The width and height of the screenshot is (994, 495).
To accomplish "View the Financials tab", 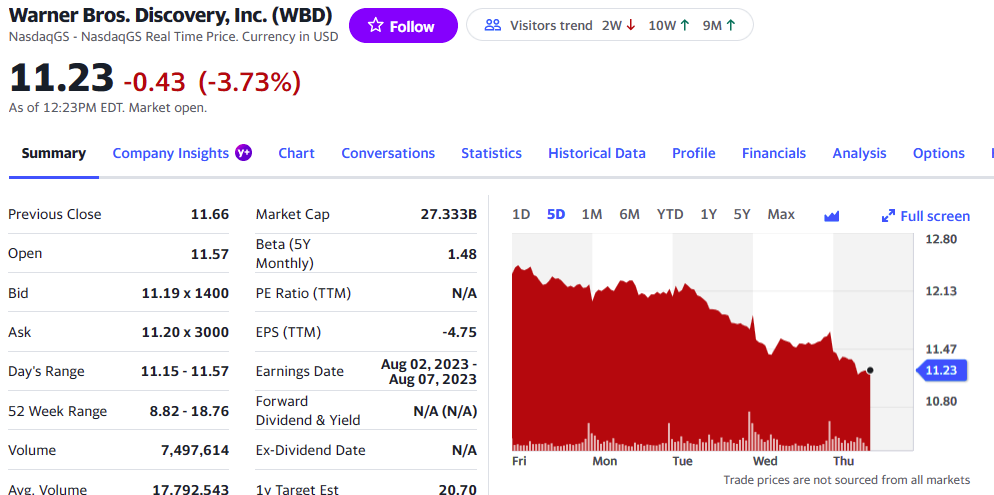I will click(x=774, y=153).
